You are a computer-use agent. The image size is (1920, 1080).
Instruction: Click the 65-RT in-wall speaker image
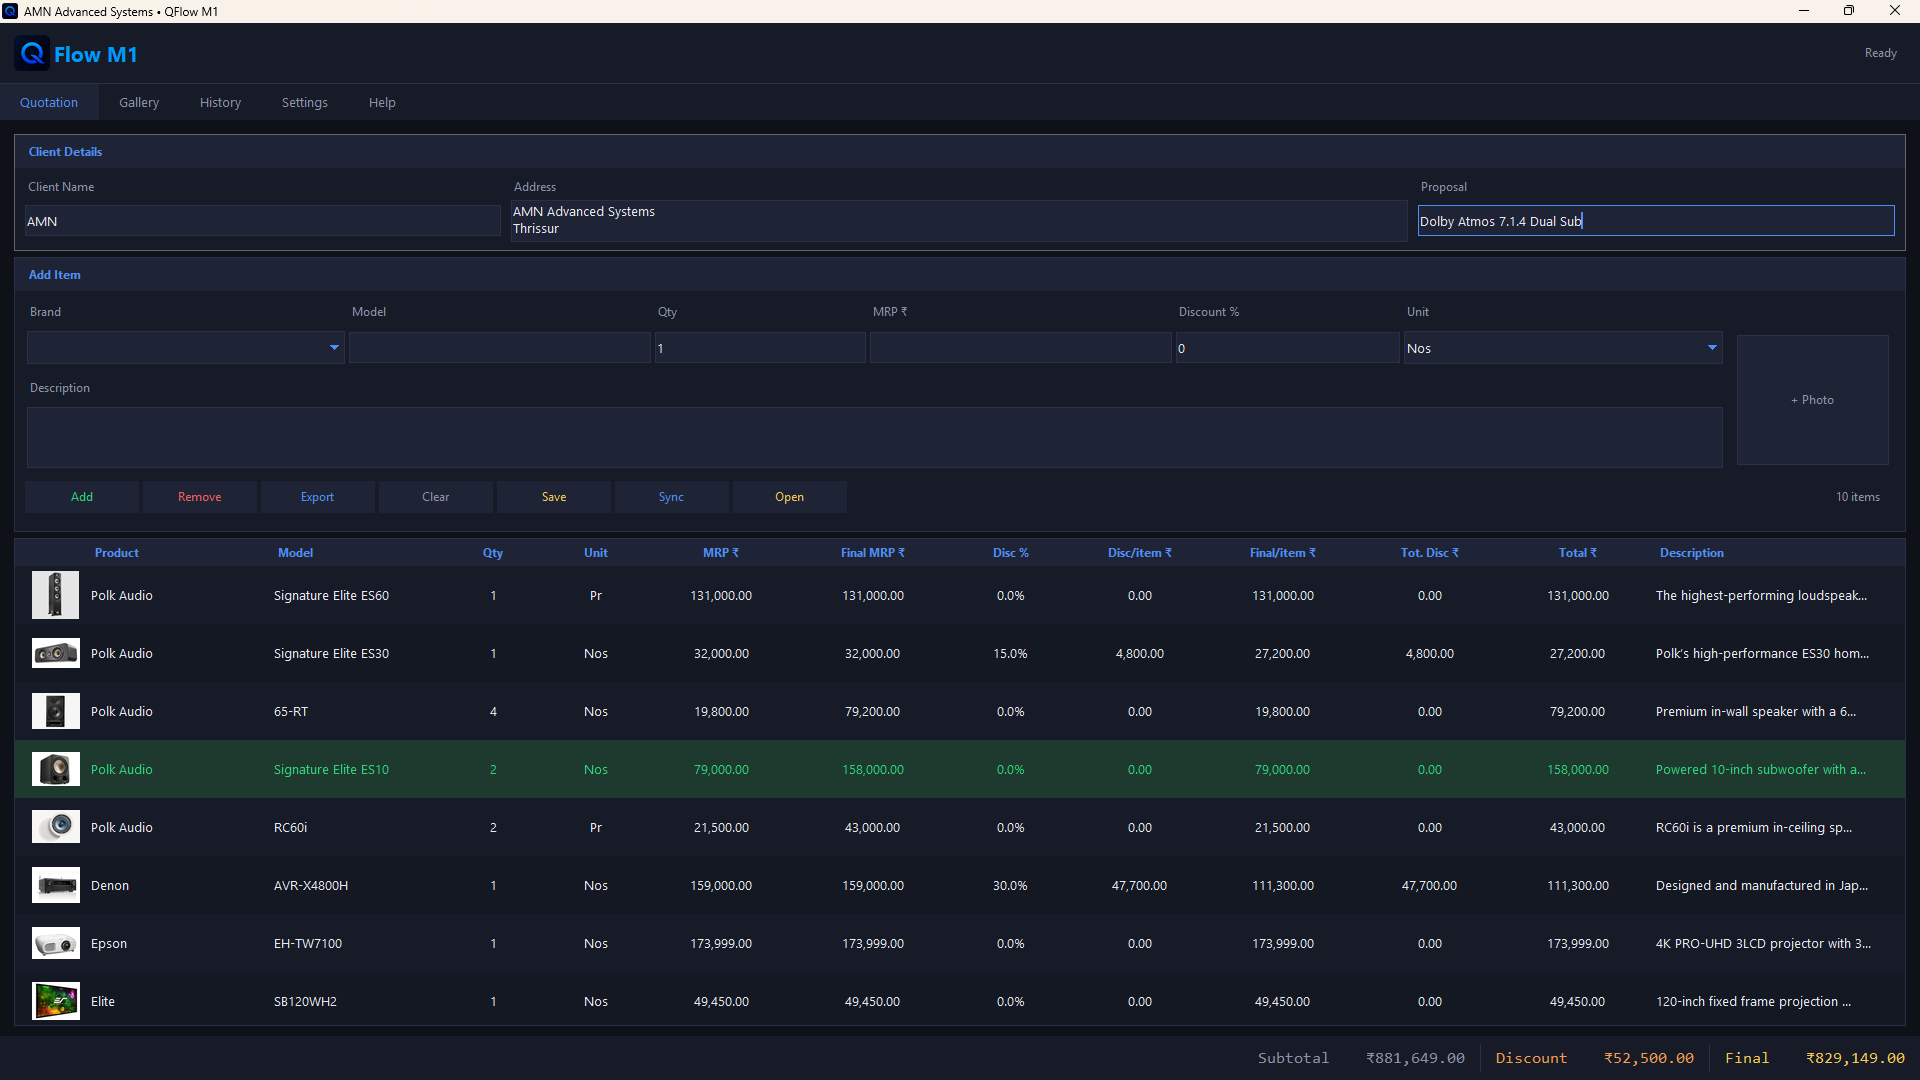55,711
